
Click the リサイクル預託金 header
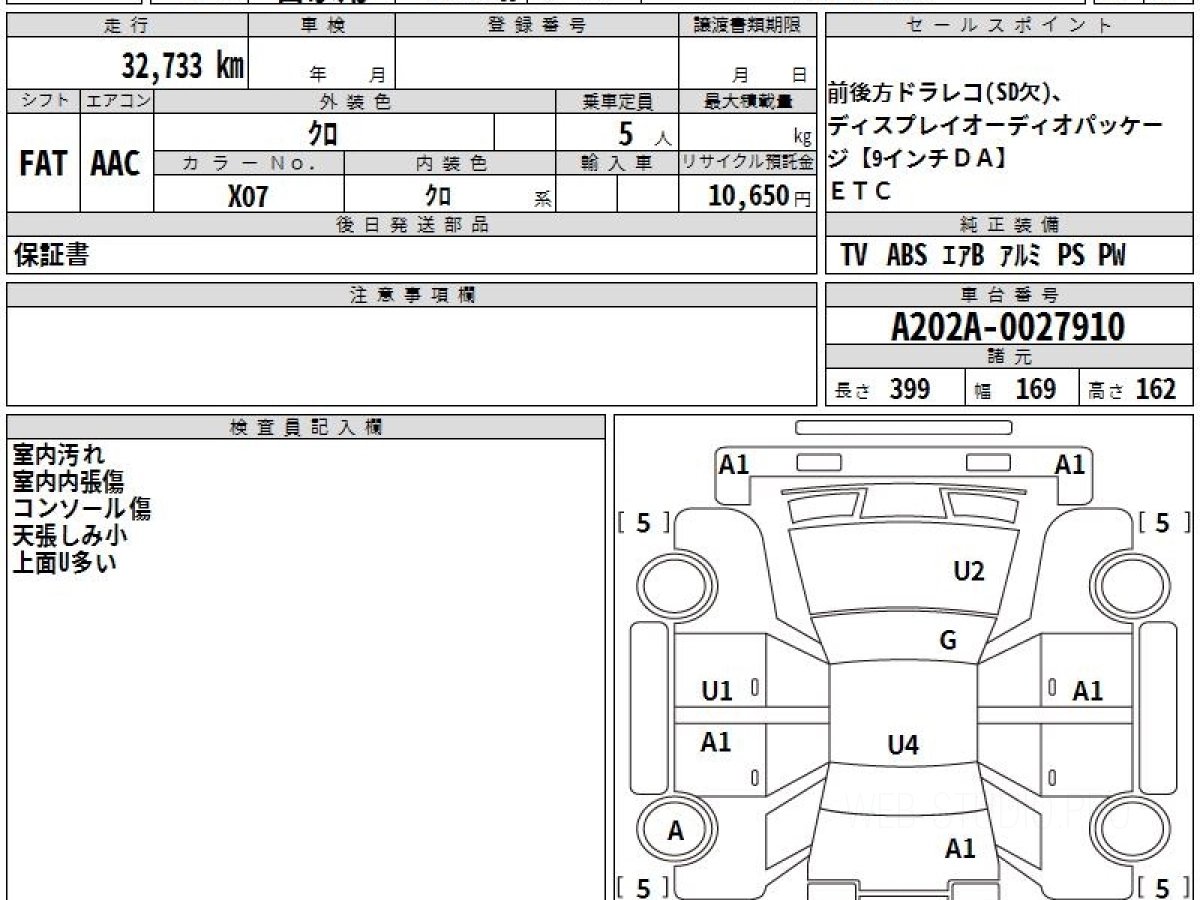click(748, 163)
